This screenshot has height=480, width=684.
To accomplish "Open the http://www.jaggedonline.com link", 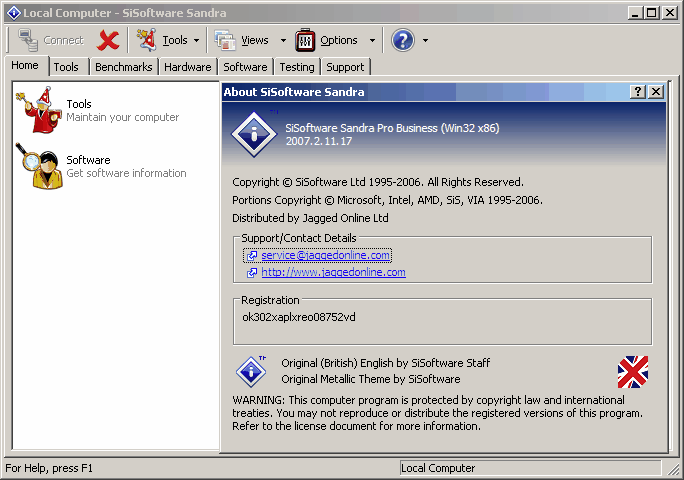I will [x=333, y=272].
